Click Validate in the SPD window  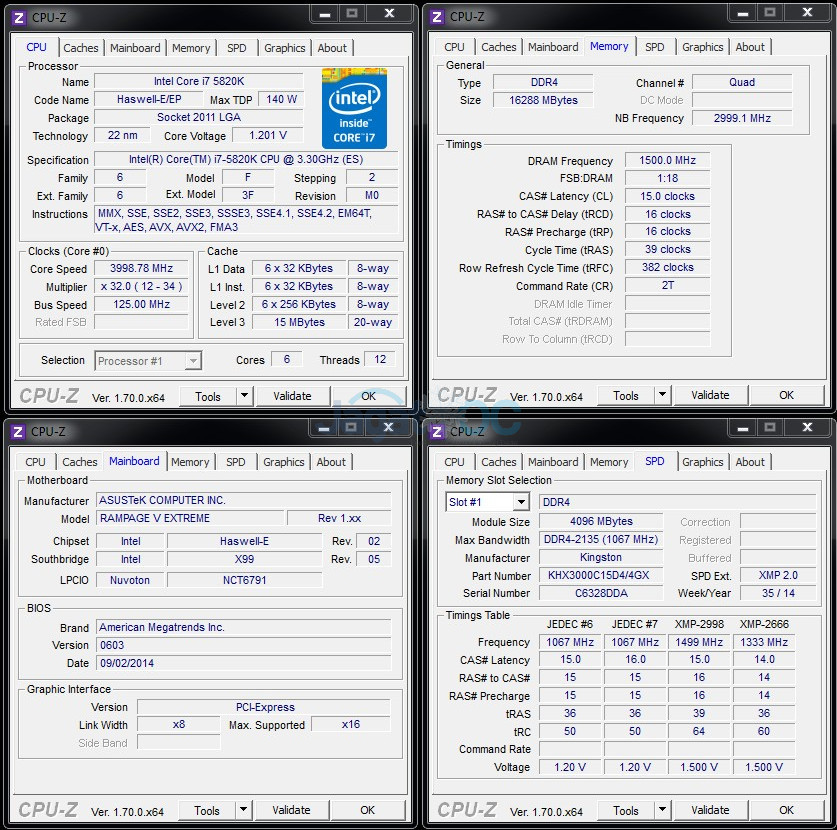tap(710, 810)
